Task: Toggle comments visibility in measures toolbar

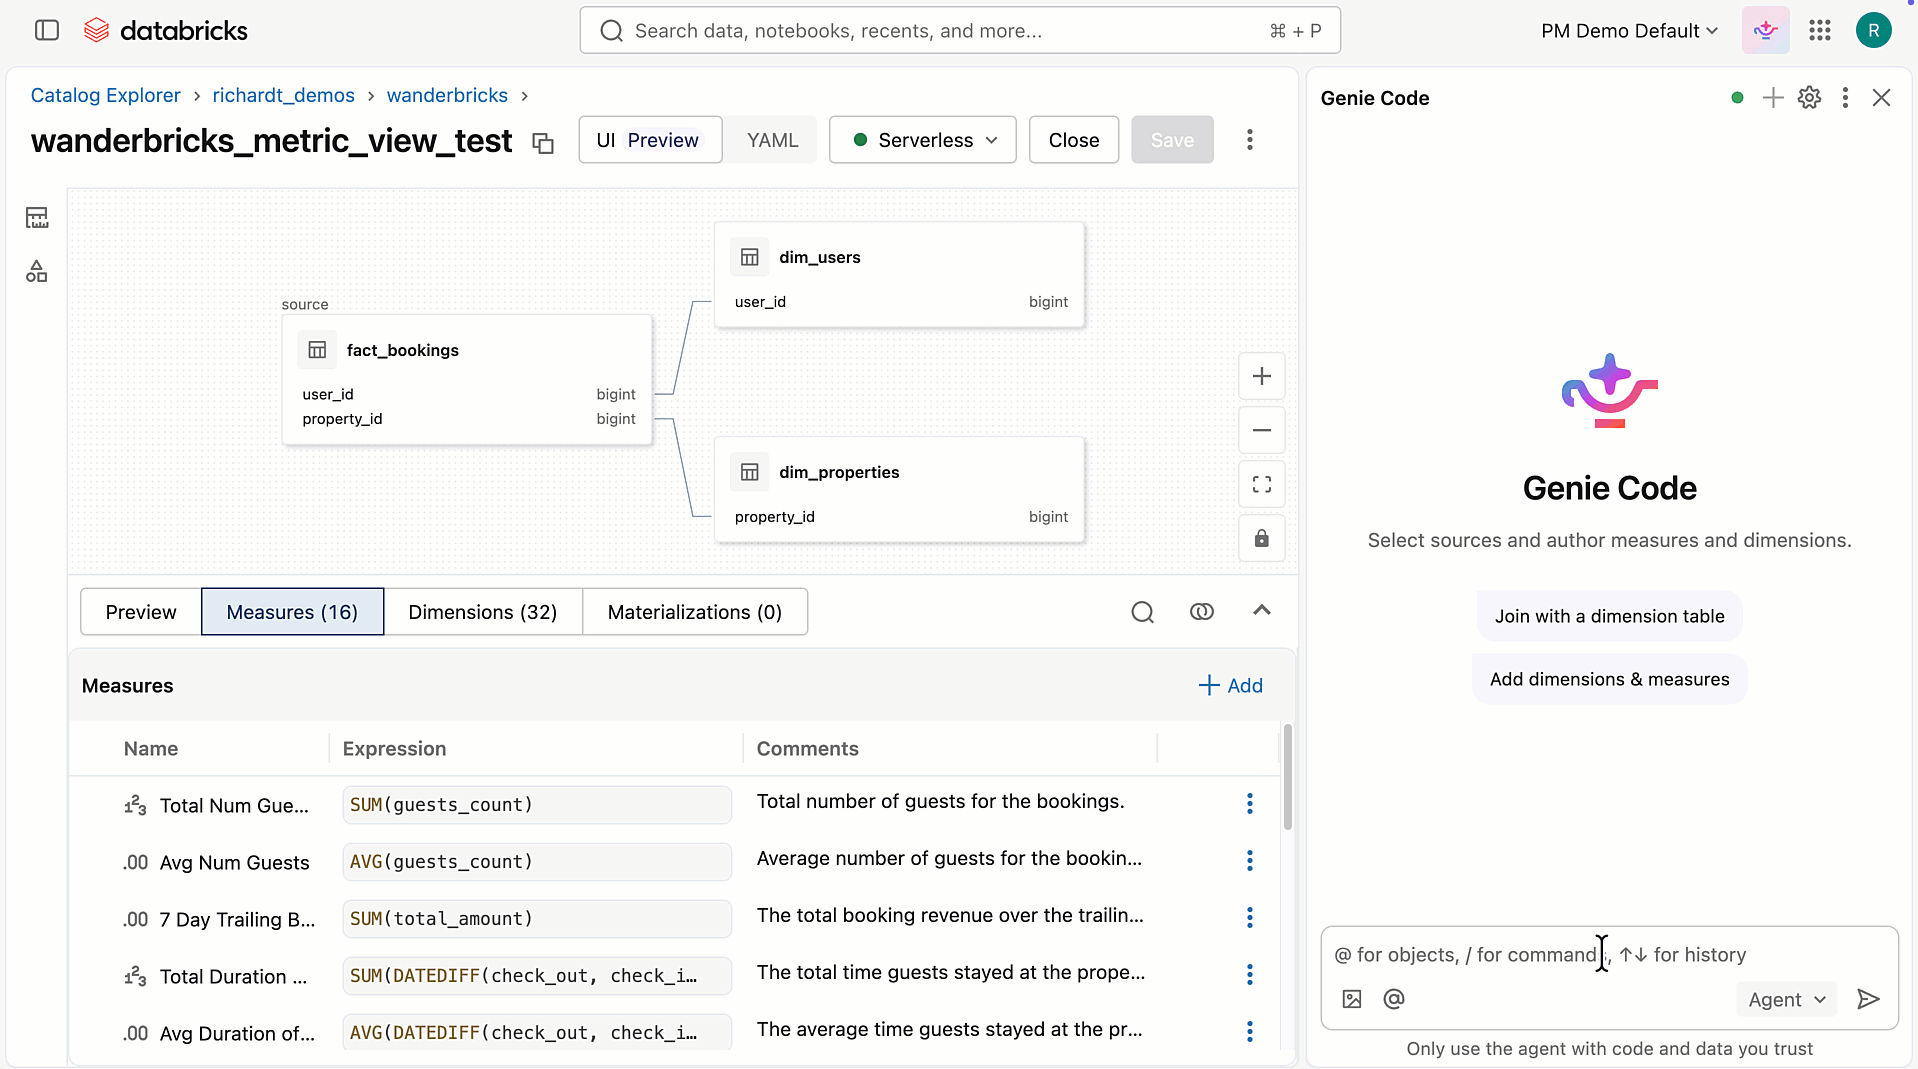Action: (x=1201, y=611)
